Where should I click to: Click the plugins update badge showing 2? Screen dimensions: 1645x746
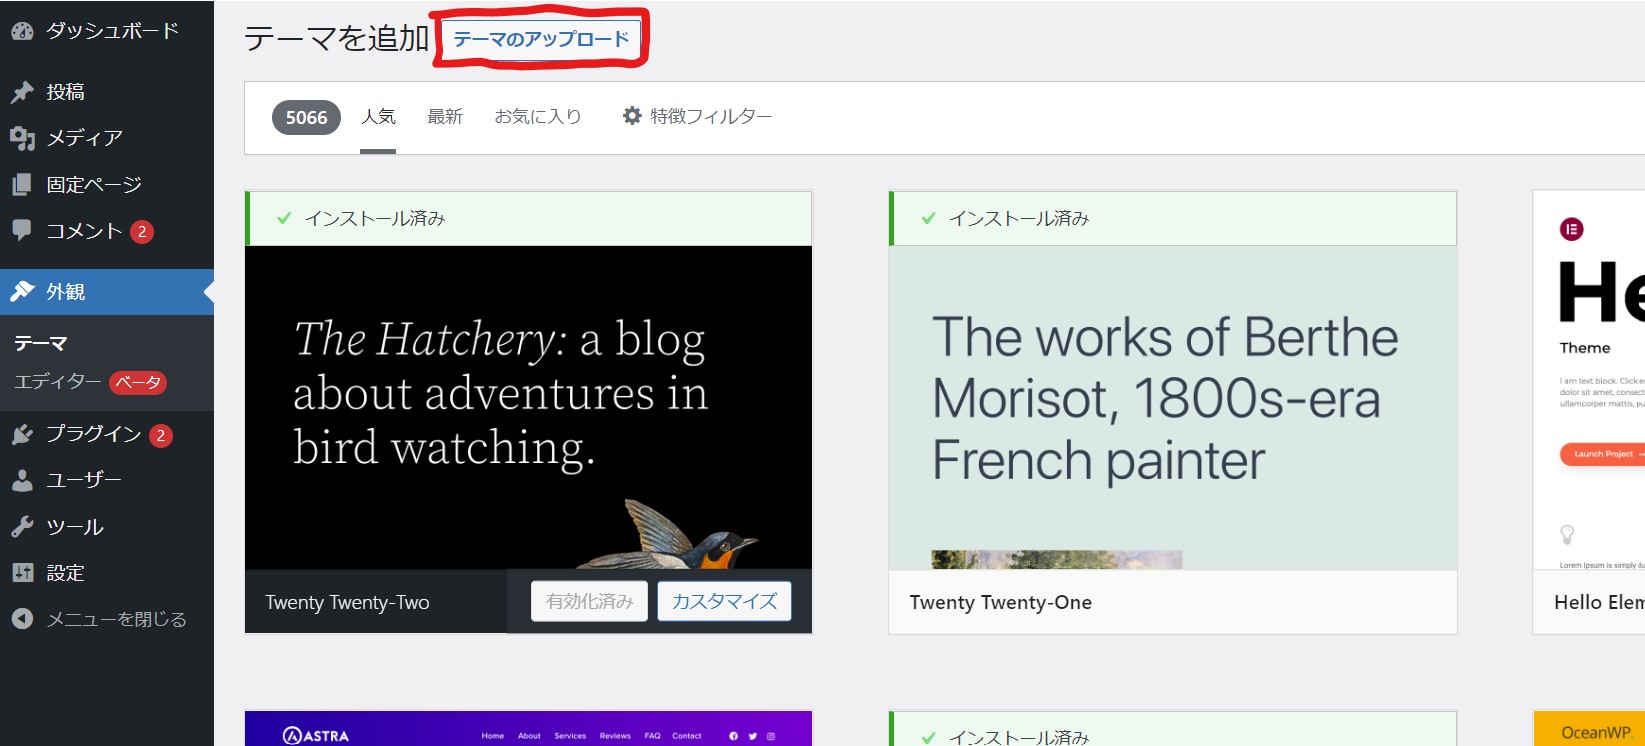[160, 435]
